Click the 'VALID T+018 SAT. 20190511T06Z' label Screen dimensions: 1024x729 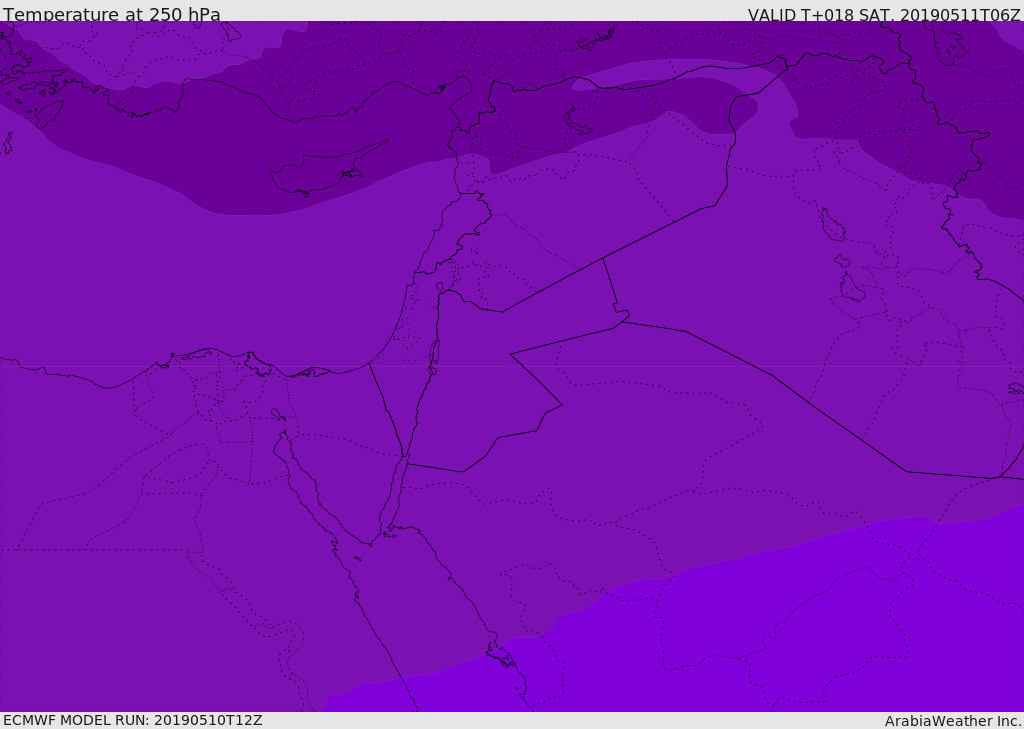tap(884, 14)
